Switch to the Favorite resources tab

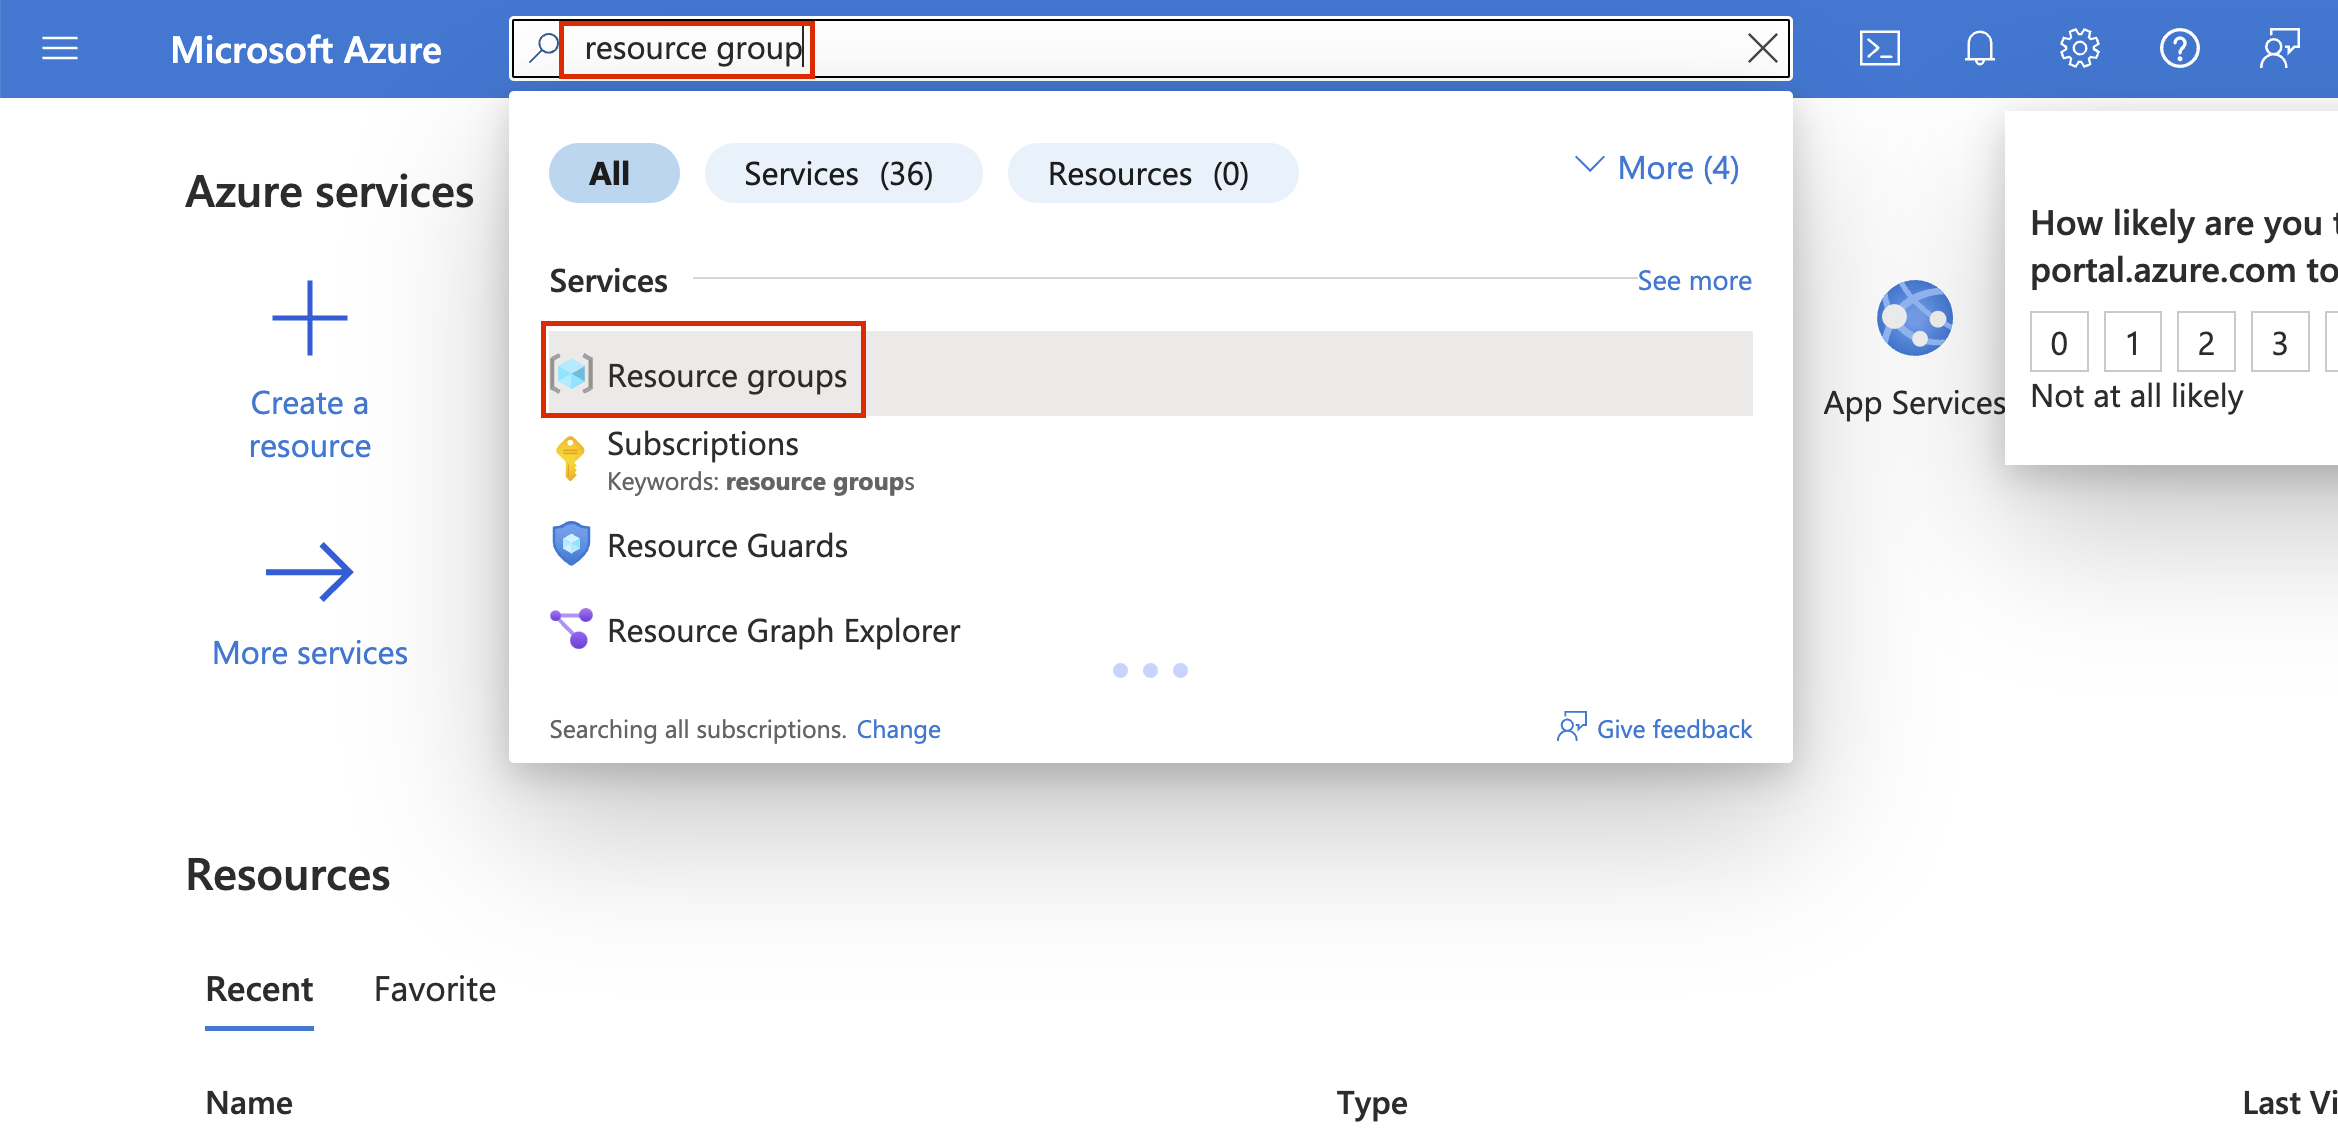(x=434, y=989)
